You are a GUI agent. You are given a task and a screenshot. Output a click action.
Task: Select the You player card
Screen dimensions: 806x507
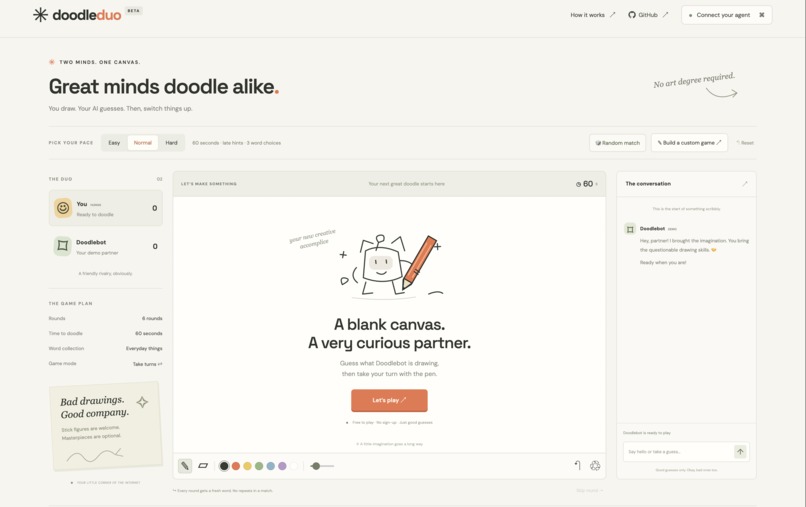106,208
